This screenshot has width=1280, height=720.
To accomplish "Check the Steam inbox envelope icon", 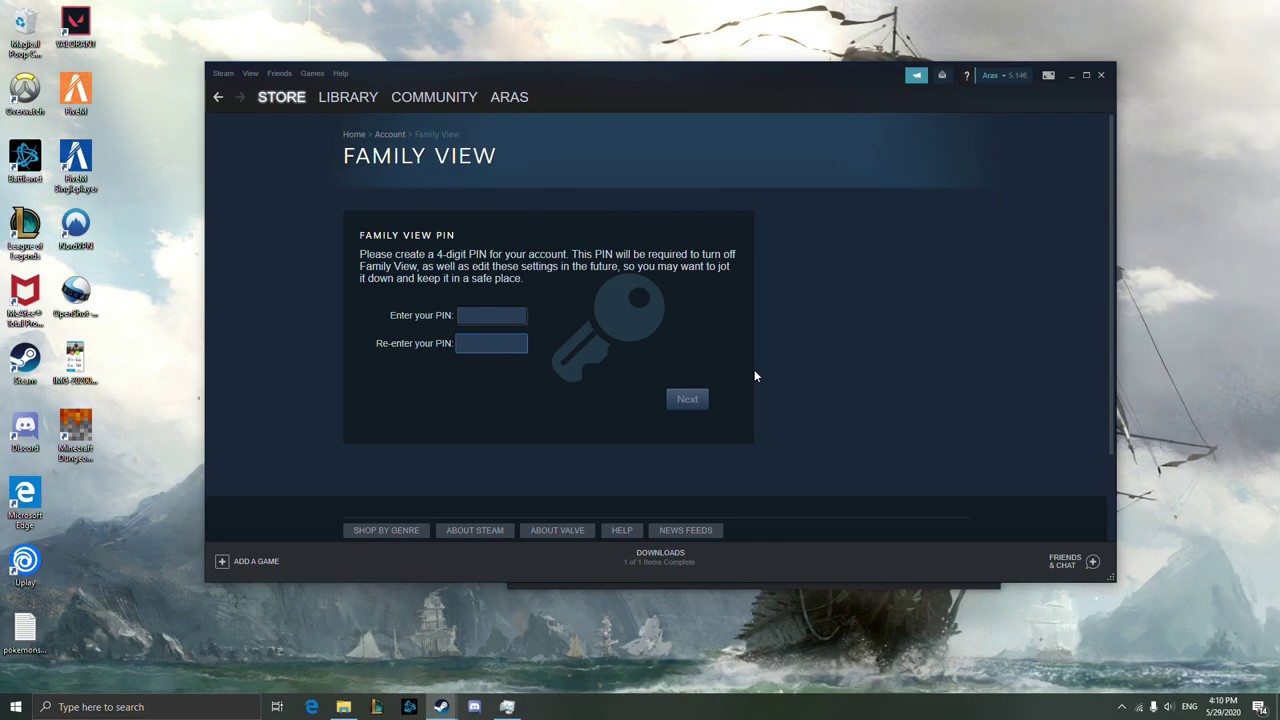I will 941,75.
